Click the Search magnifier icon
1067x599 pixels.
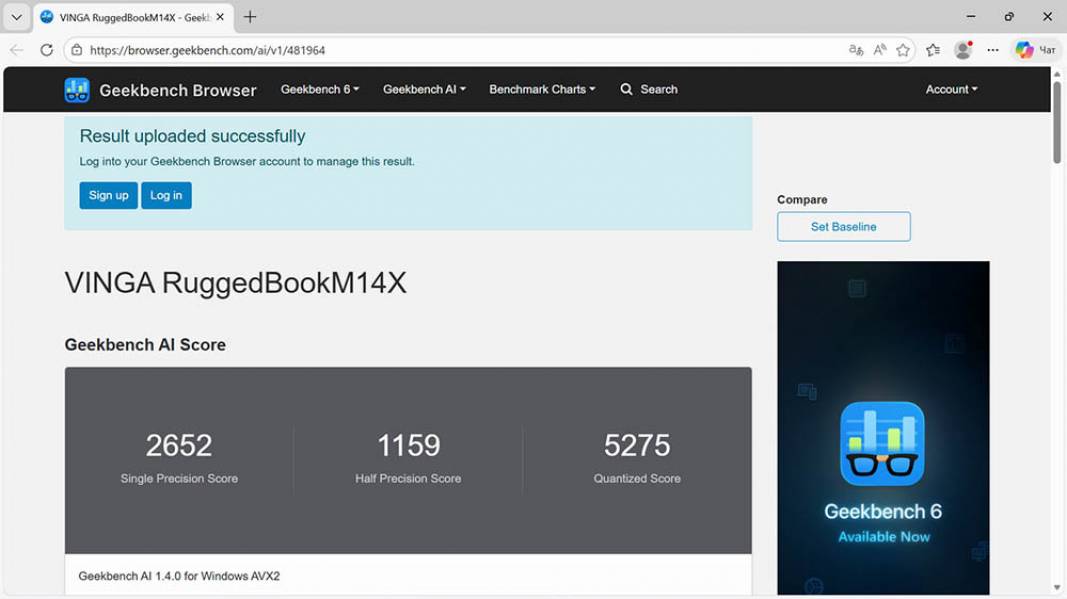point(626,89)
